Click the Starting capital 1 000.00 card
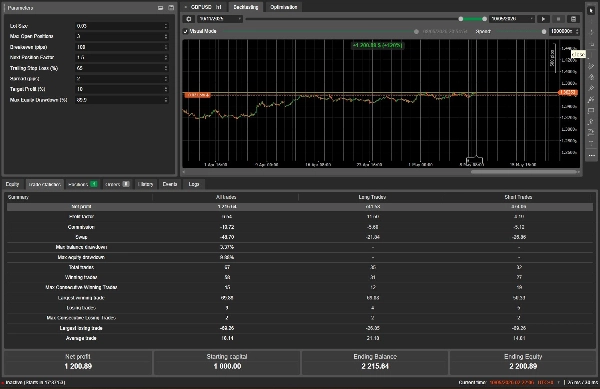600x389 pixels. click(x=227, y=362)
